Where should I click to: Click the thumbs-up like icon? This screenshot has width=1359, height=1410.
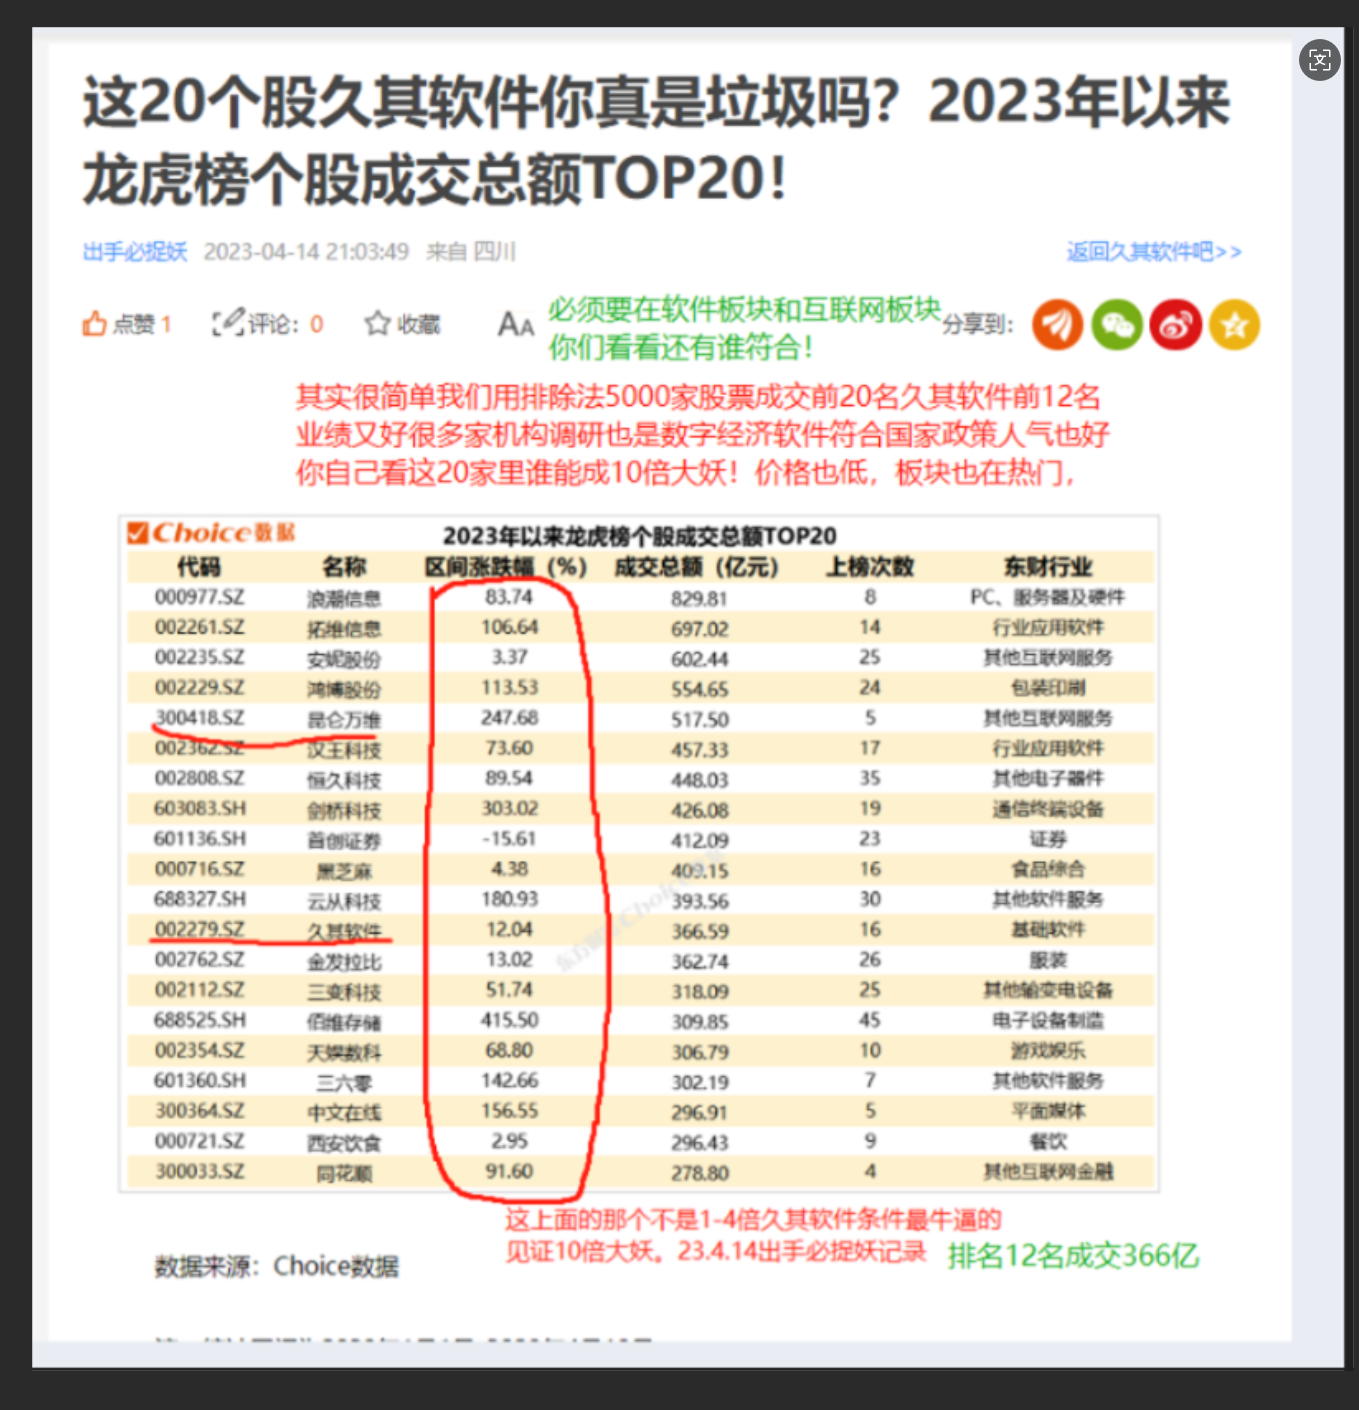[x=94, y=324]
